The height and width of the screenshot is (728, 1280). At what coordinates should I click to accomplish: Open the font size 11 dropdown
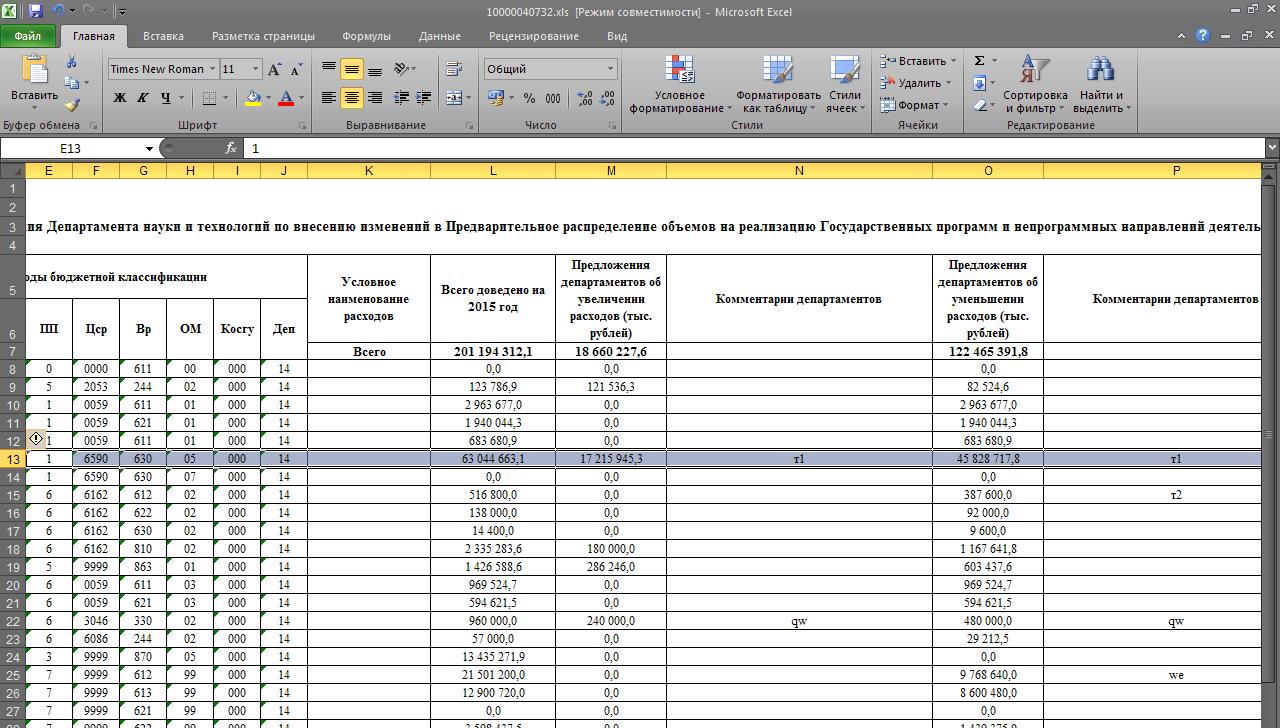[x=255, y=69]
